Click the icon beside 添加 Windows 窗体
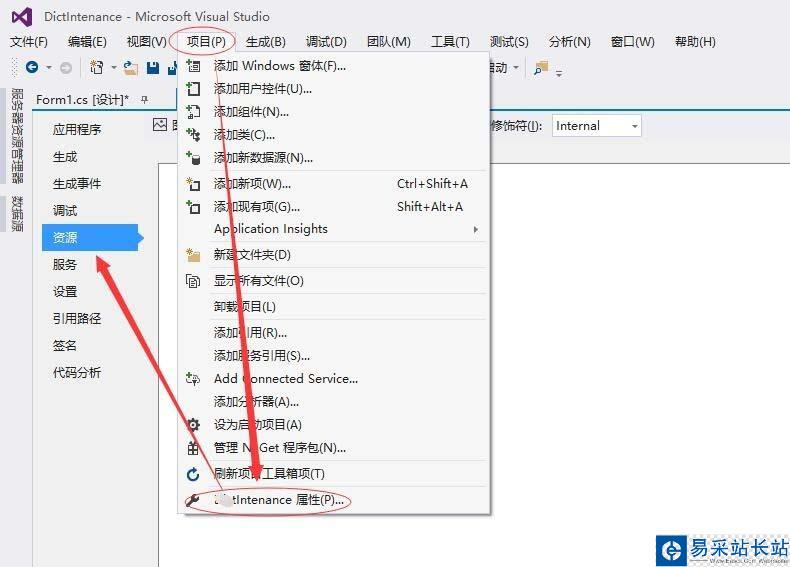The height and width of the screenshot is (567, 790). point(193,66)
